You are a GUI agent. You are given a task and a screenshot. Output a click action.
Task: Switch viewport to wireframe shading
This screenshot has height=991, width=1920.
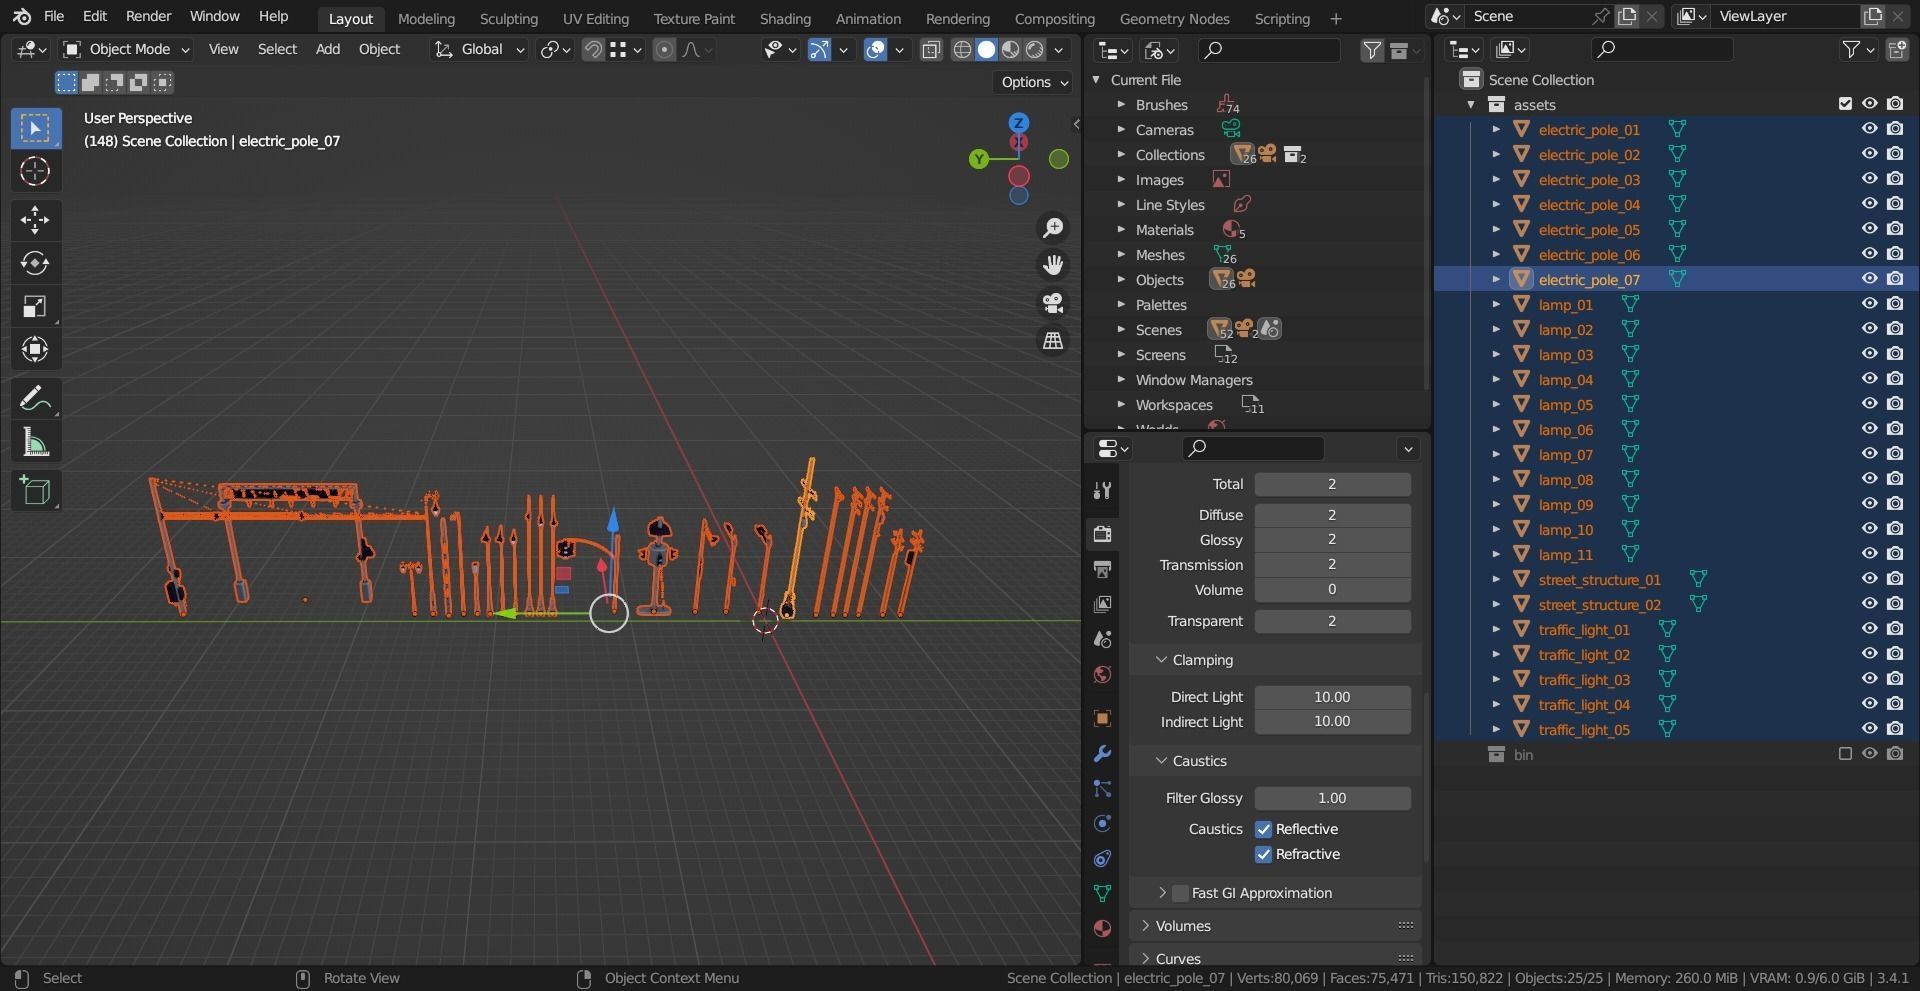click(962, 50)
